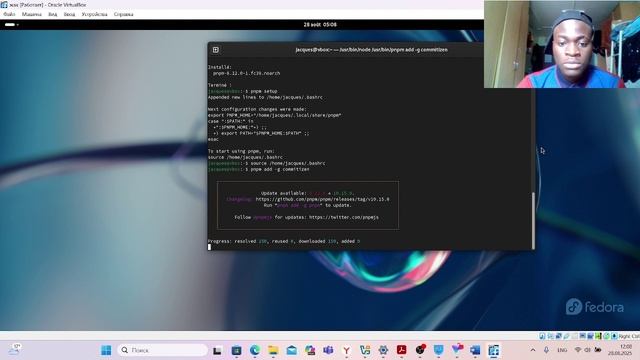
Task: Open Adobe Acrobat from the taskbar
Action: point(402,350)
